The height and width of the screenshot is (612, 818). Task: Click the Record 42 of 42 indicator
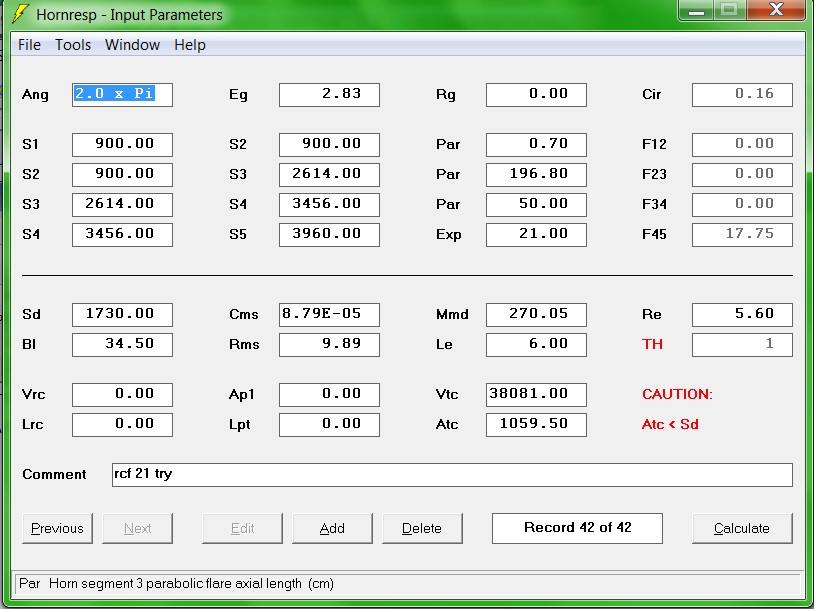tap(578, 529)
